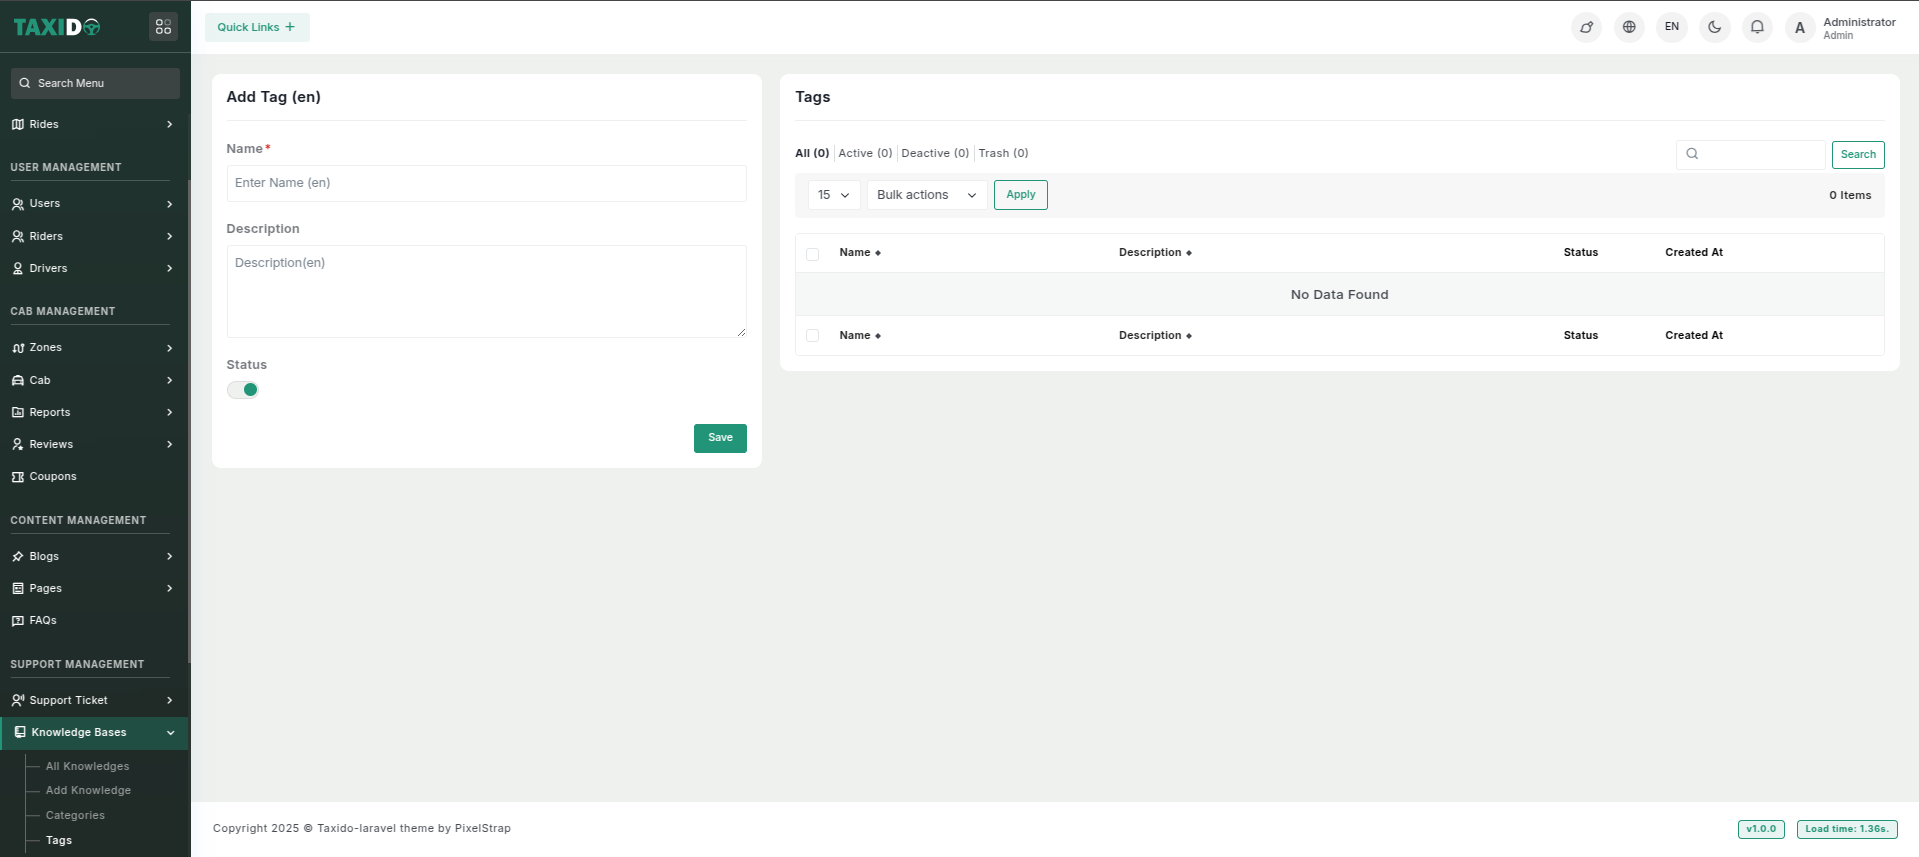This screenshot has height=857, width=1919.
Task: Open the 15 per-page dropdown
Action: point(833,195)
